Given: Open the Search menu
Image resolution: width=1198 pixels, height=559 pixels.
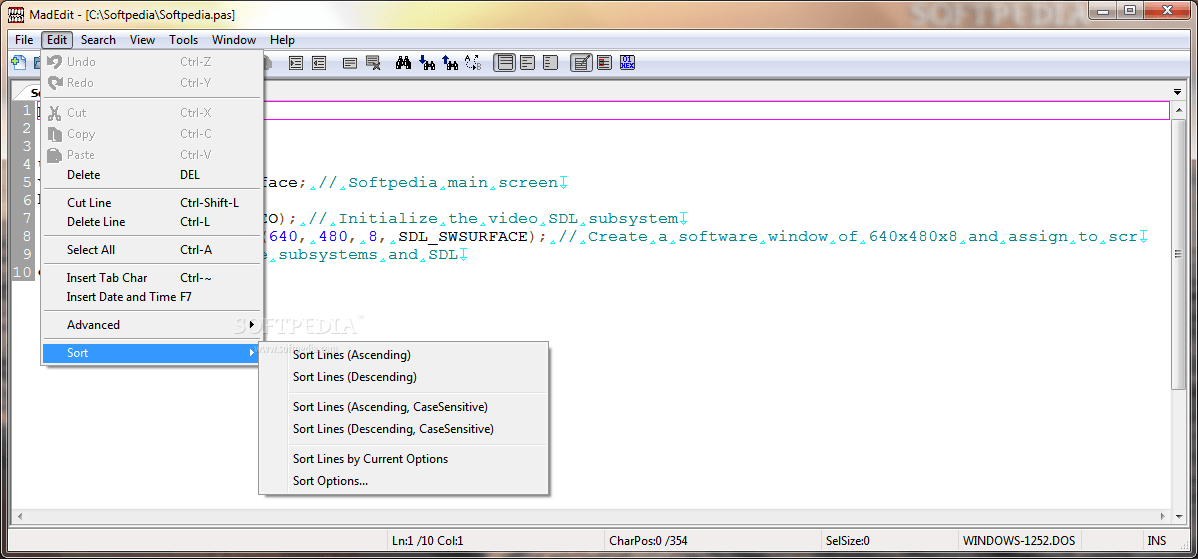Looking at the screenshot, I should (99, 40).
